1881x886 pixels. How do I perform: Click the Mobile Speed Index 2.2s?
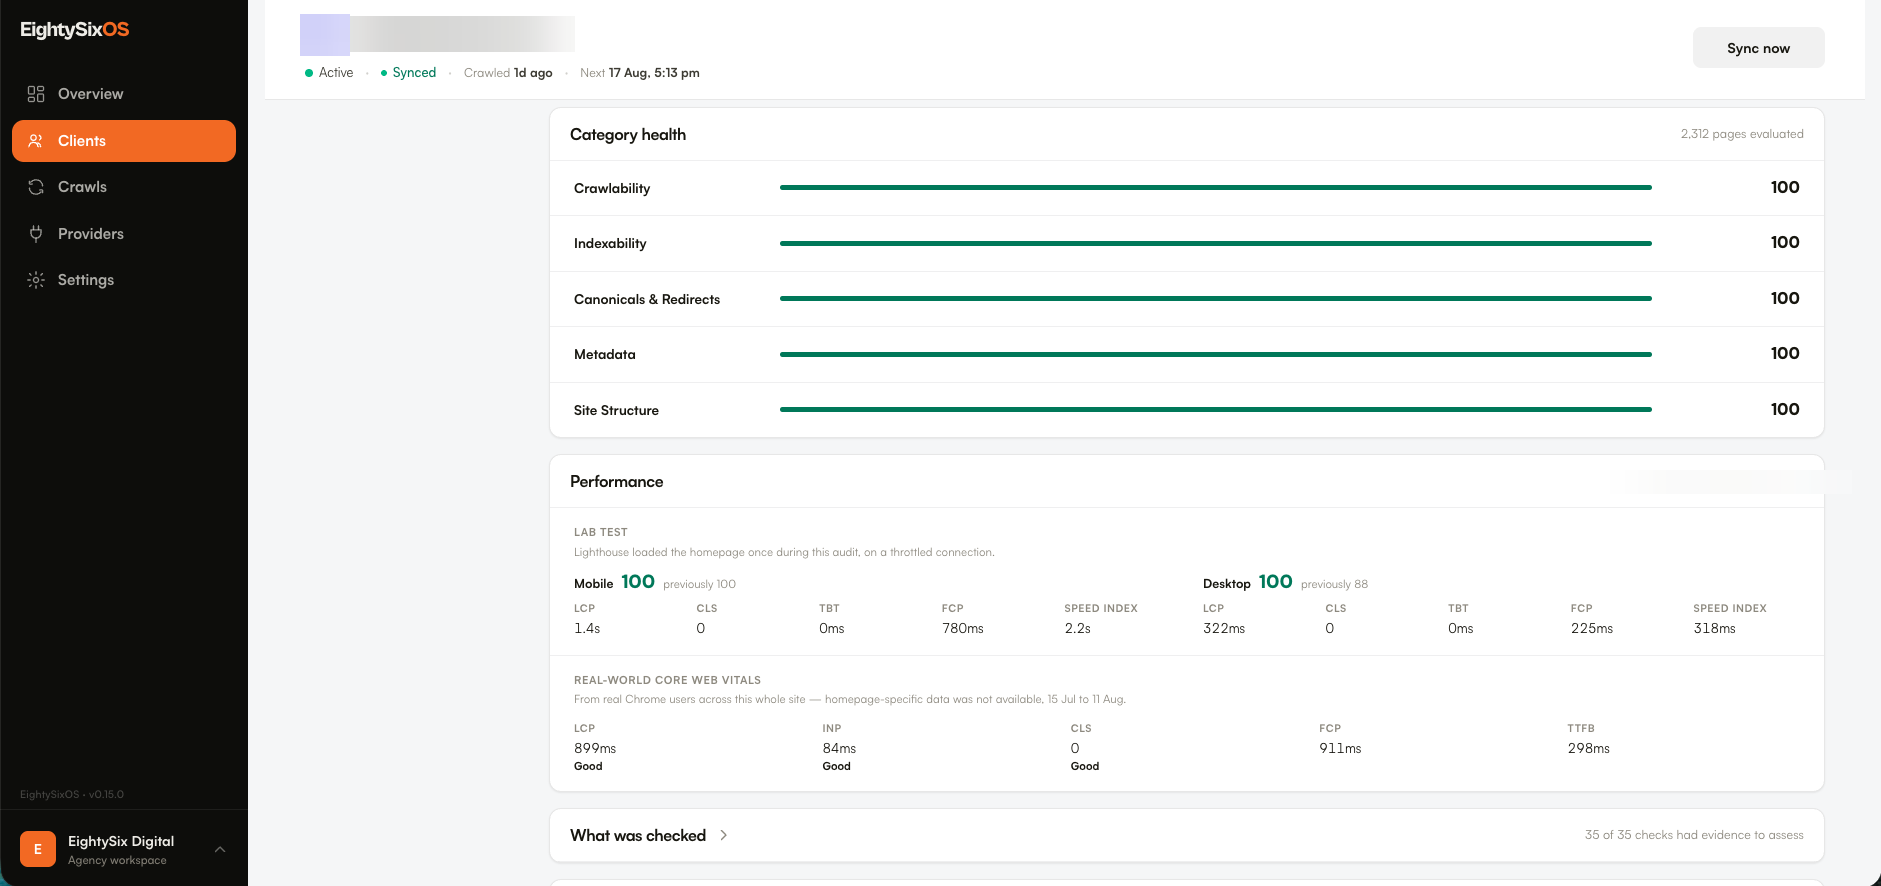[1078, 628]
